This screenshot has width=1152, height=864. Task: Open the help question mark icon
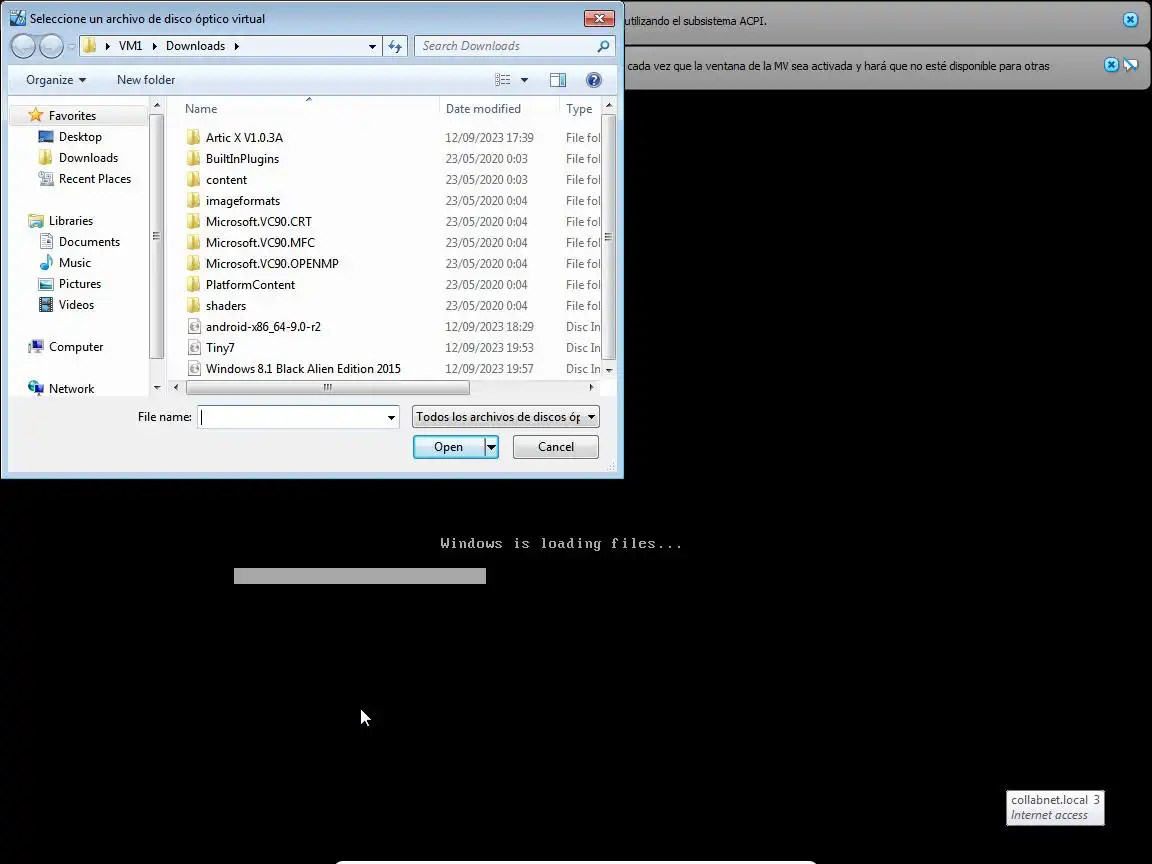tap(594, 80)
